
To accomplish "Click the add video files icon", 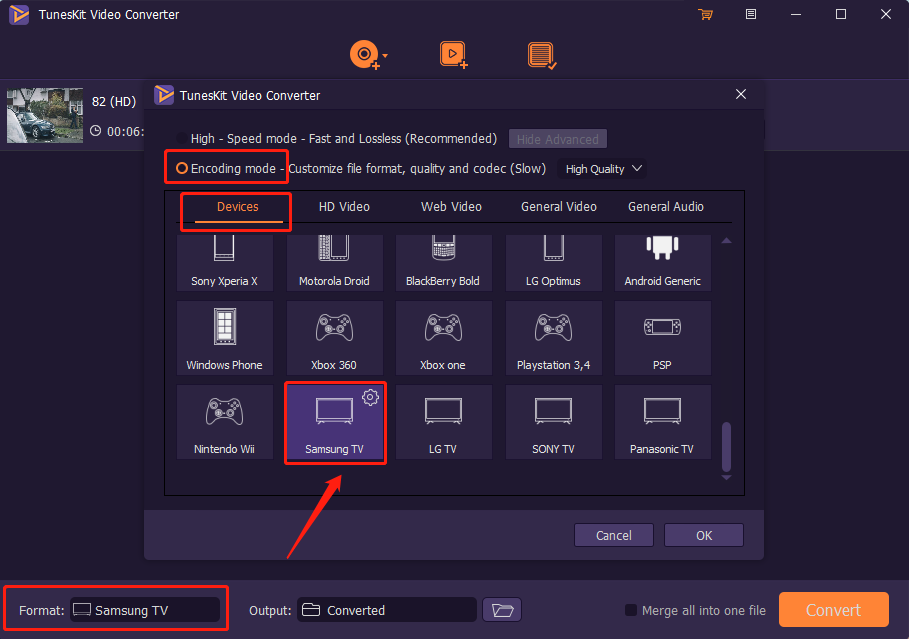I will coord(453,55).
